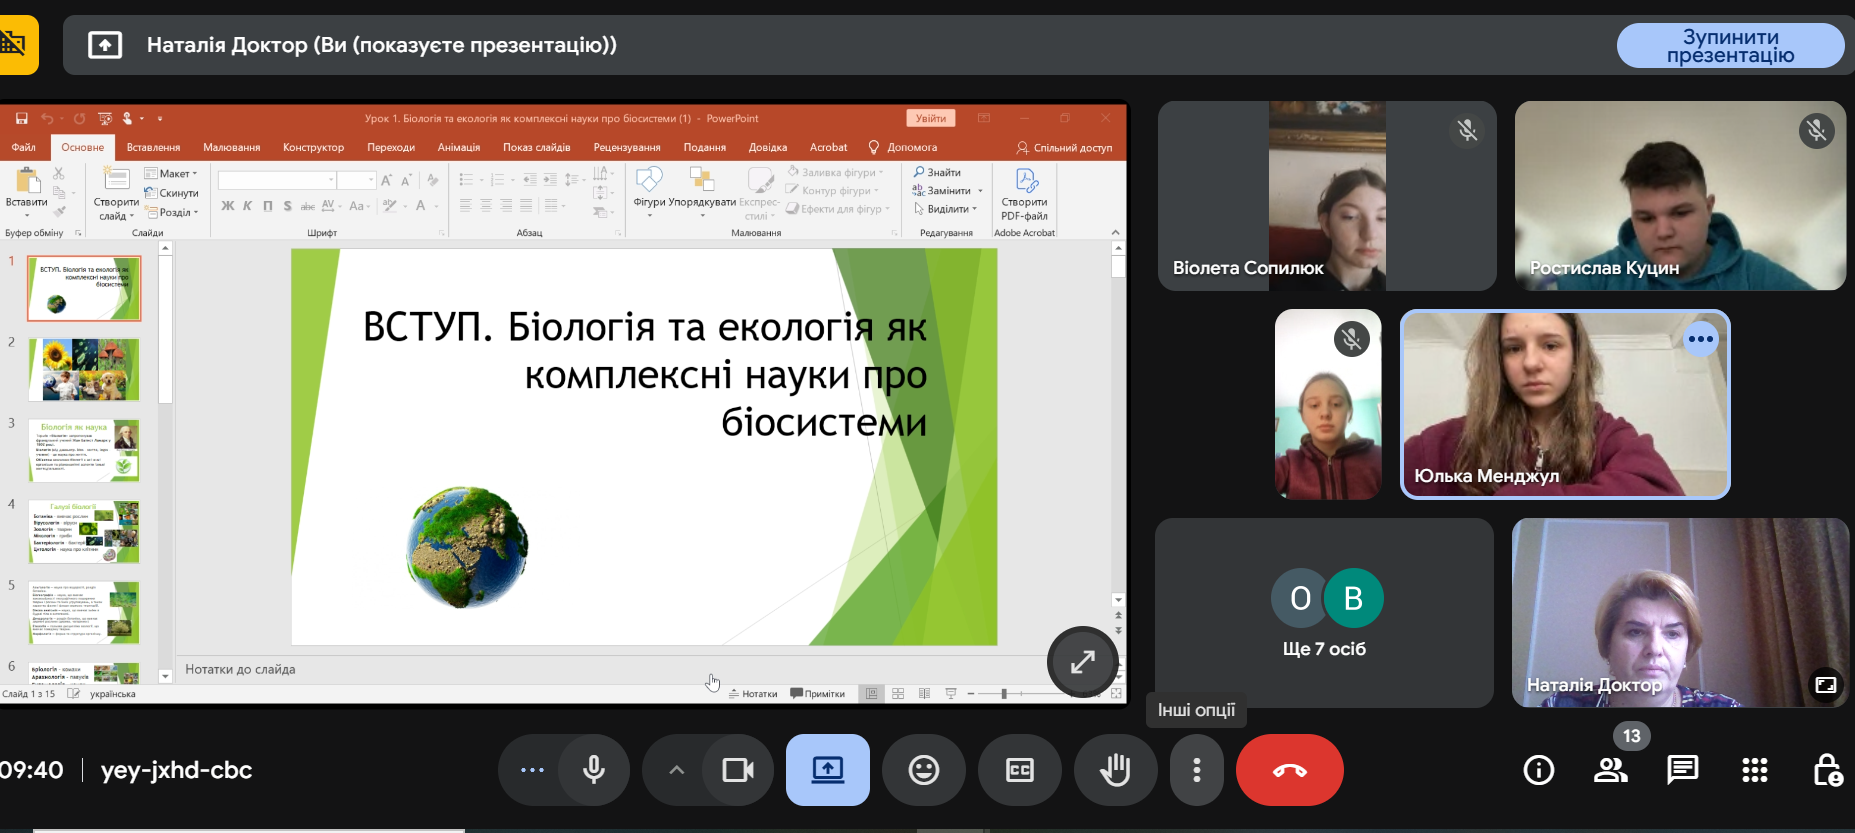Mute the microphone in the call bar
This screenshot has height=833, width=1855.
(x=594, y=770)
